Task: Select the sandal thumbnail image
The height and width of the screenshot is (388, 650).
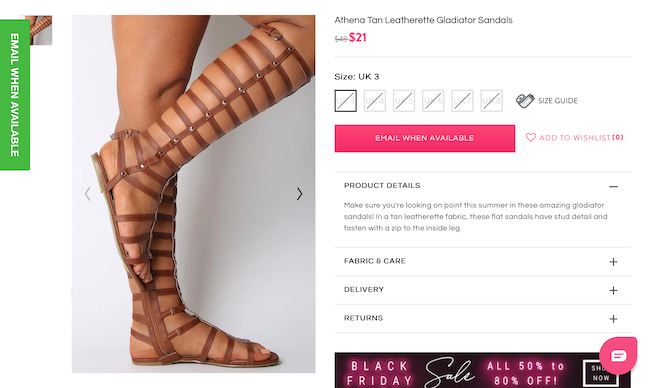Action: 39,30
